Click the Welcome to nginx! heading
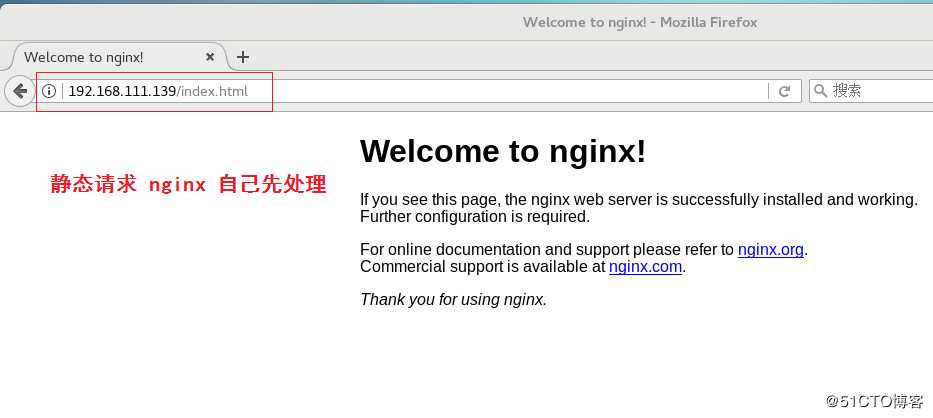This screenshot has width=933, height=418. coord(503,151)
